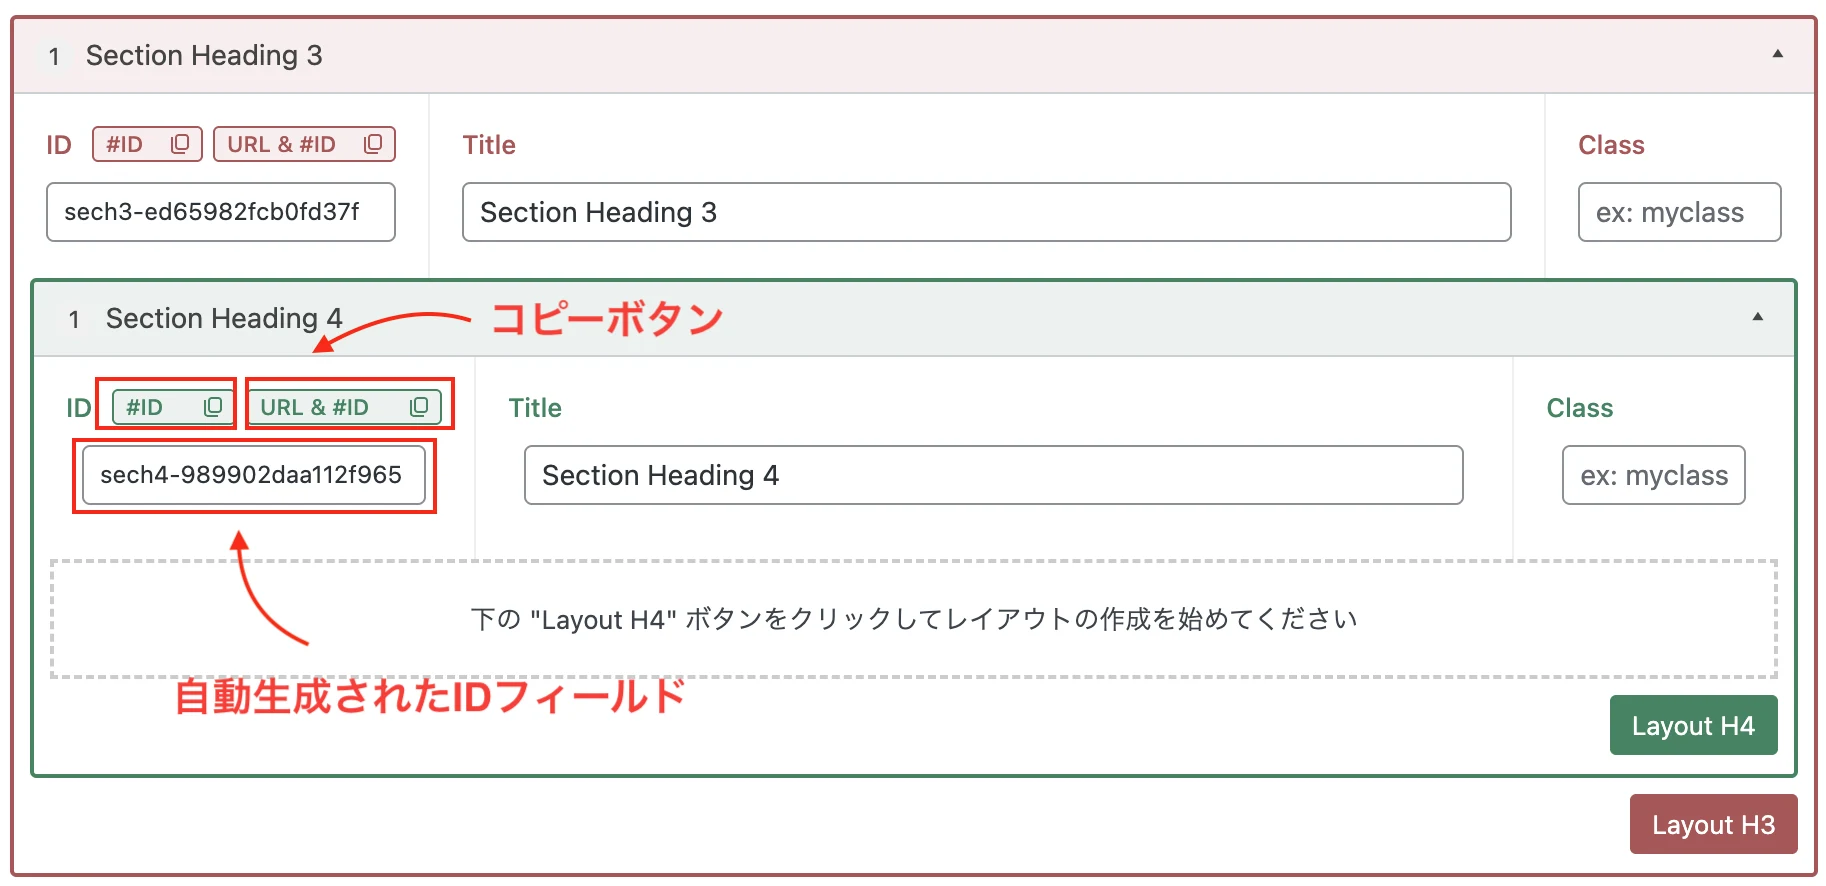Collapse the Section Heading 4 panel arrow
1826x886 pixels.
(x=1758, y=317)
